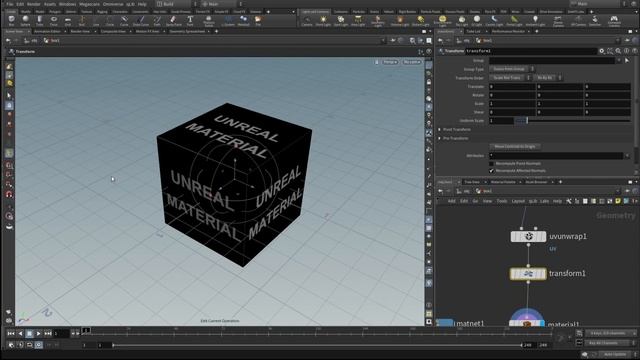640x360 pixels.
Task: Disable Recompute Affected Normals checkbox
Action: 491,171
